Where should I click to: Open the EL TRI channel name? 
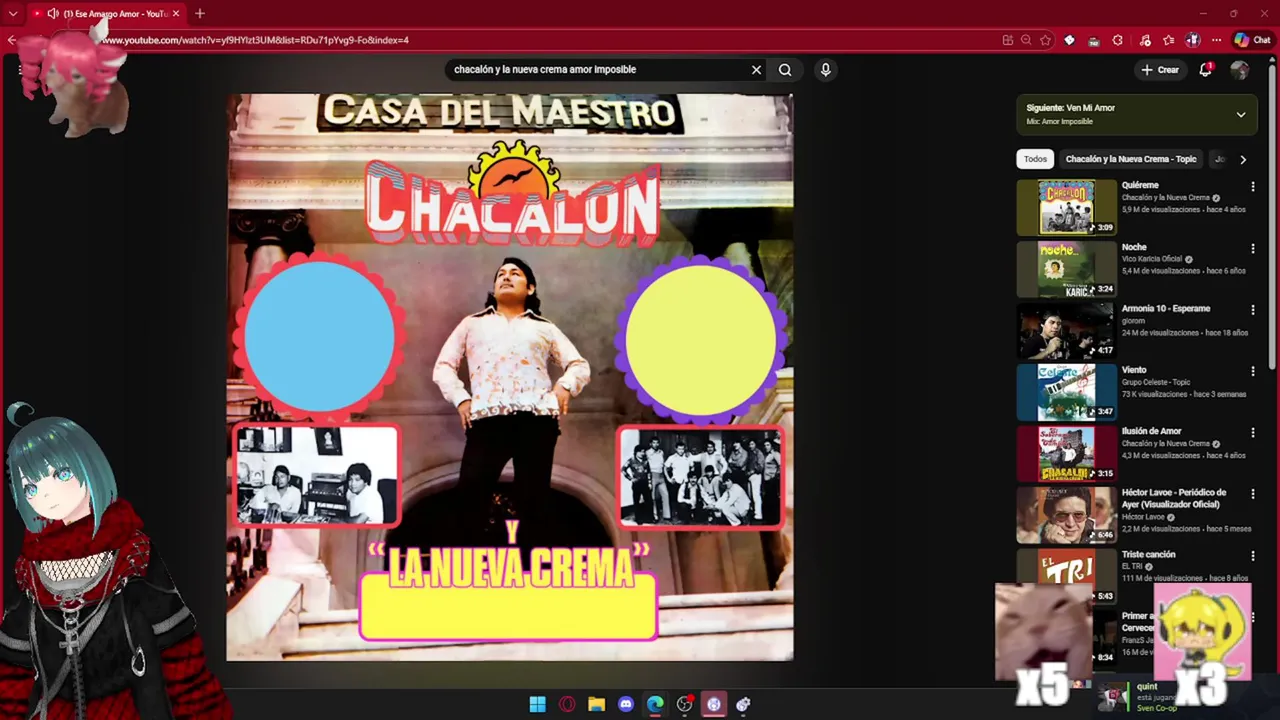pyautogui.click(x=1132, y=566)
